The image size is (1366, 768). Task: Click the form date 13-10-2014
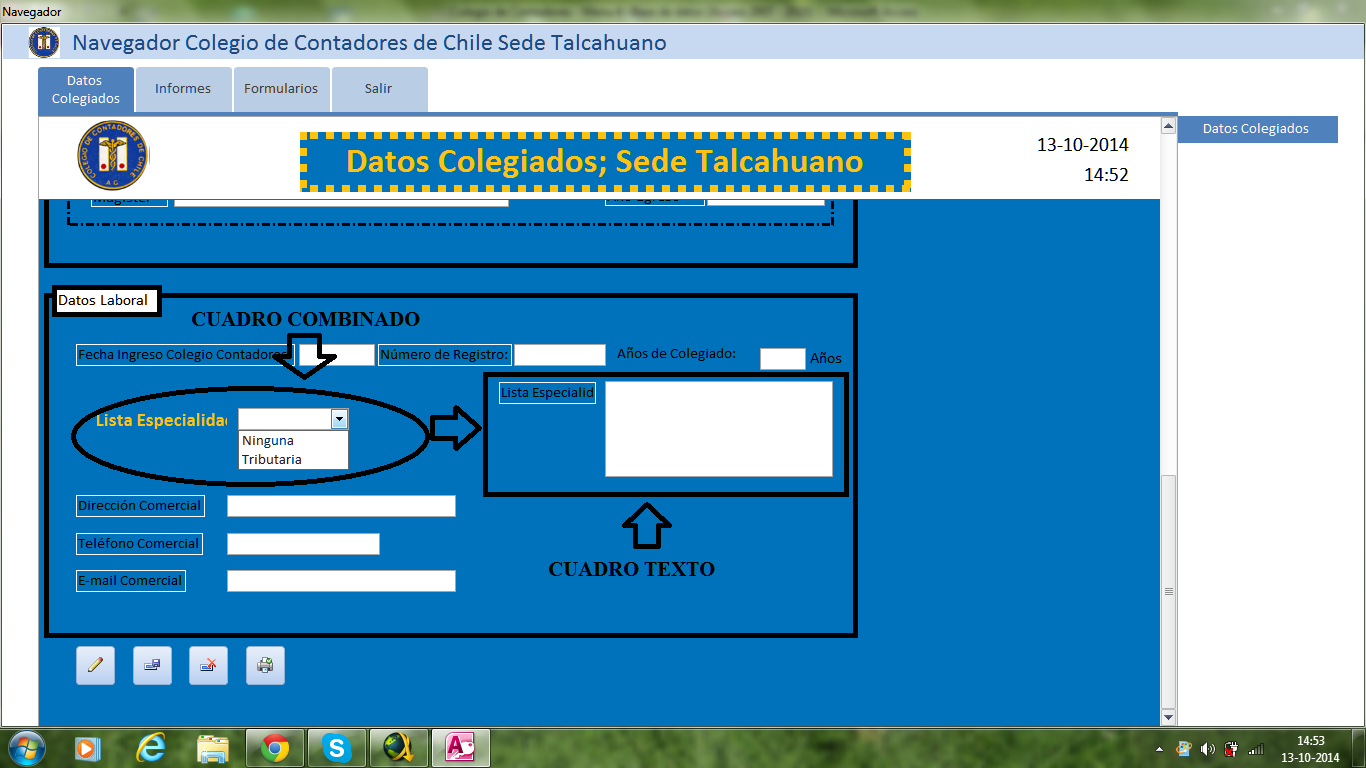[1083, 145]
